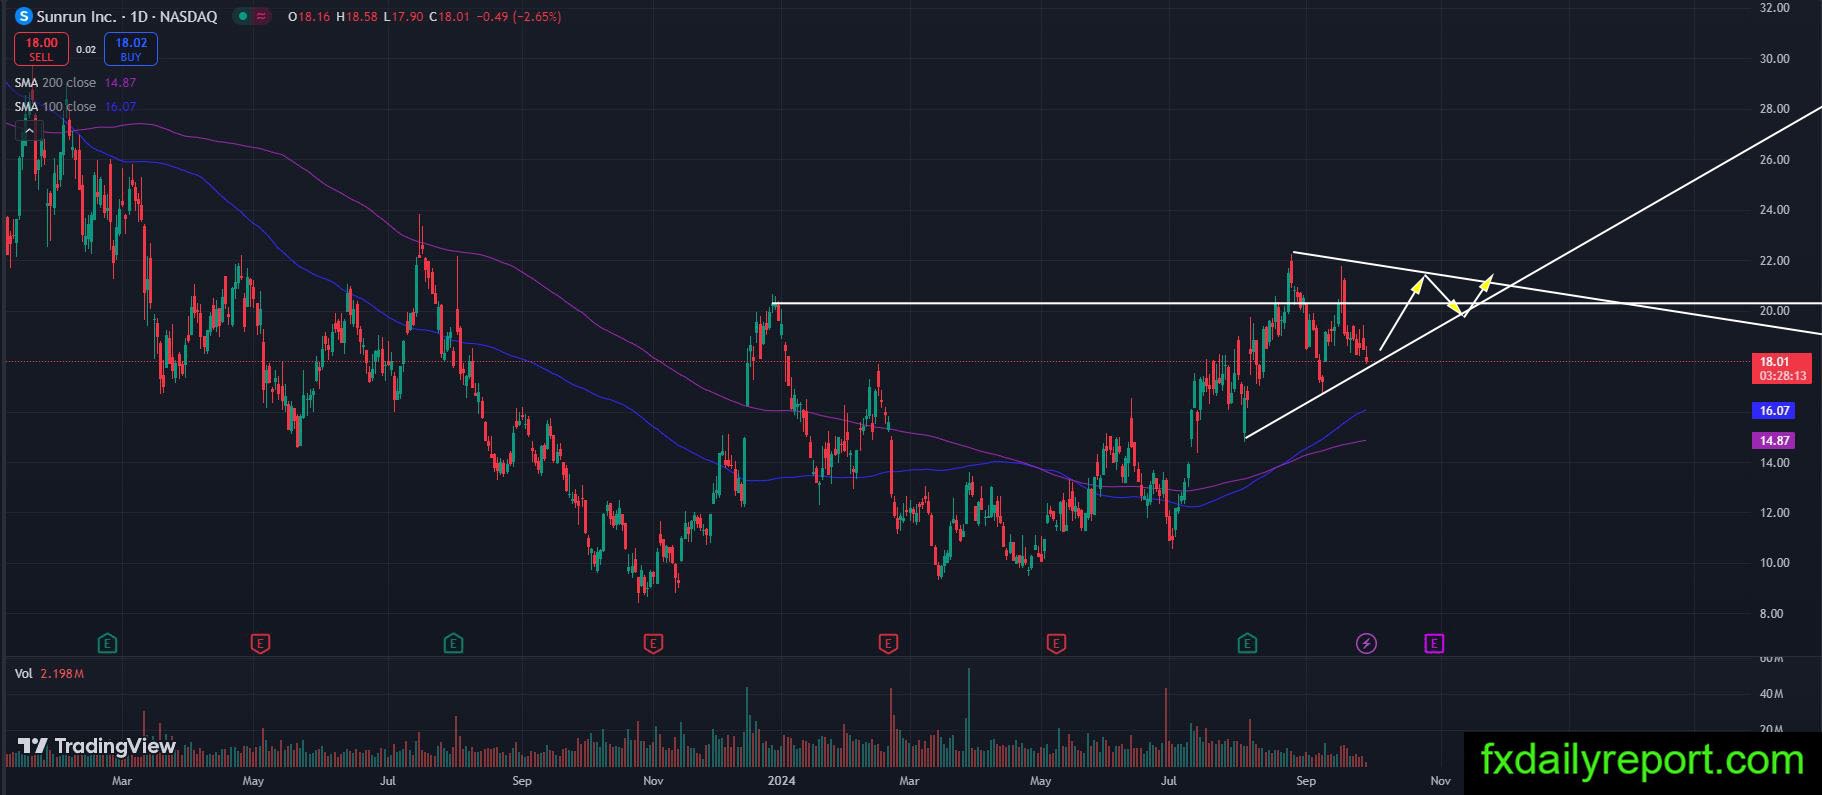Click the 30.00 price-axis label

pos(1774,59)
